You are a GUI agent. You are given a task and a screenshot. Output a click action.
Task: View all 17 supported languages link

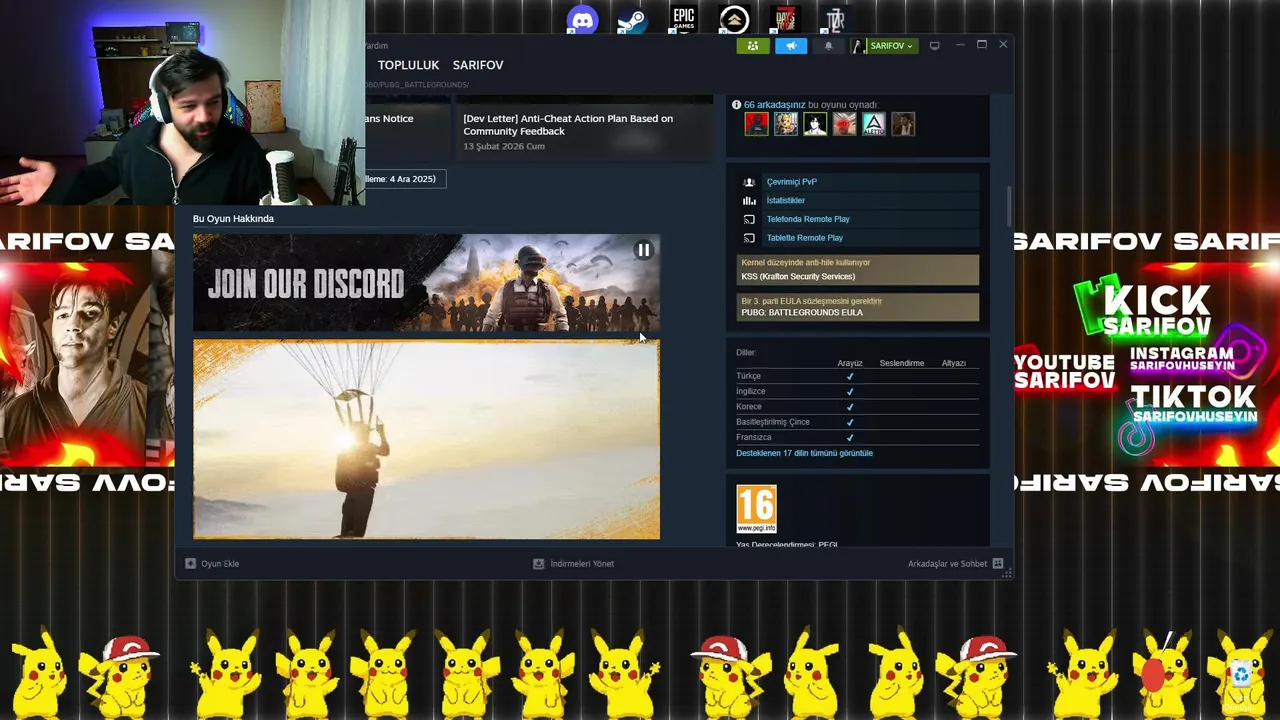coord(804,453)
